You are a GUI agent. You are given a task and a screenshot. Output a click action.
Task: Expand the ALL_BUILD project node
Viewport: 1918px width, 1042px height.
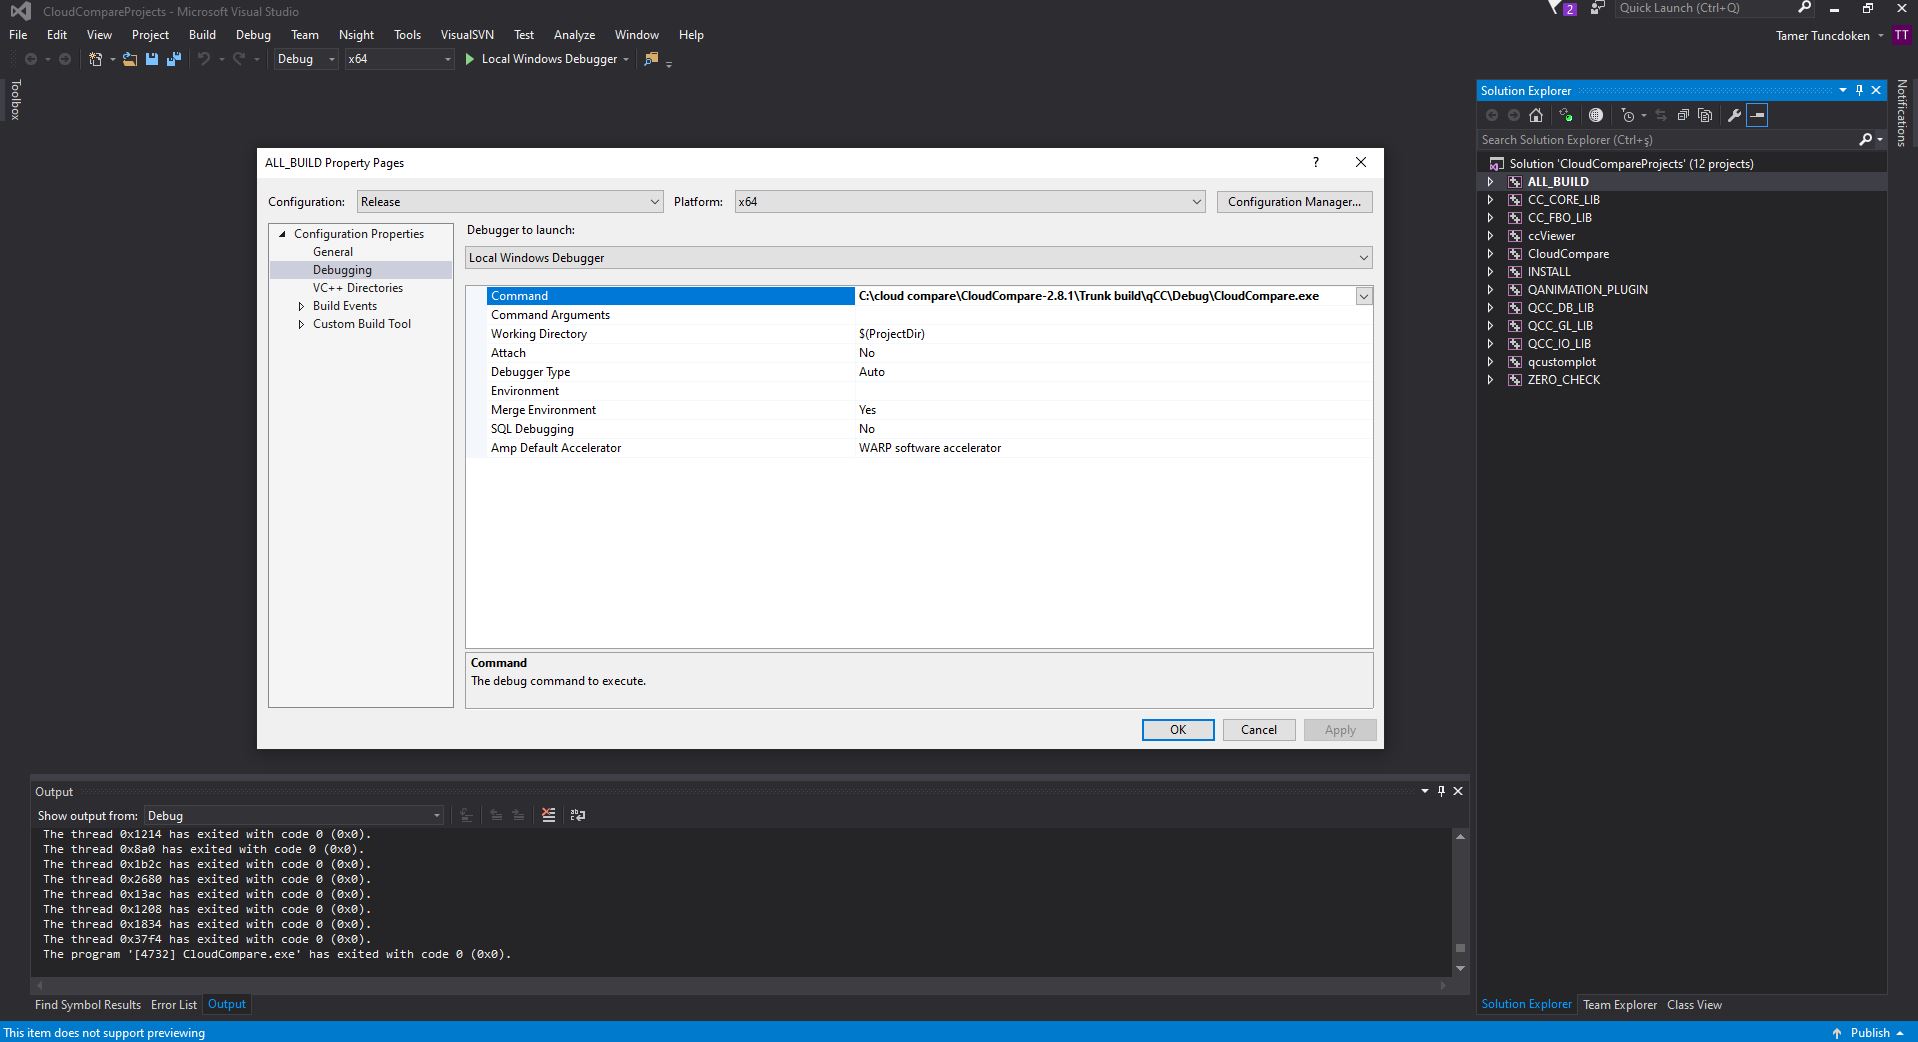tap(1490, 182)
